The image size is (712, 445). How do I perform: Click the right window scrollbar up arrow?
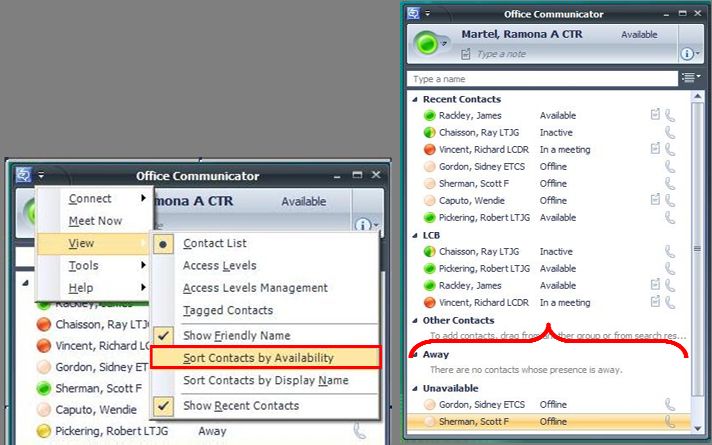pyautogui.click(x=697, y=97)
